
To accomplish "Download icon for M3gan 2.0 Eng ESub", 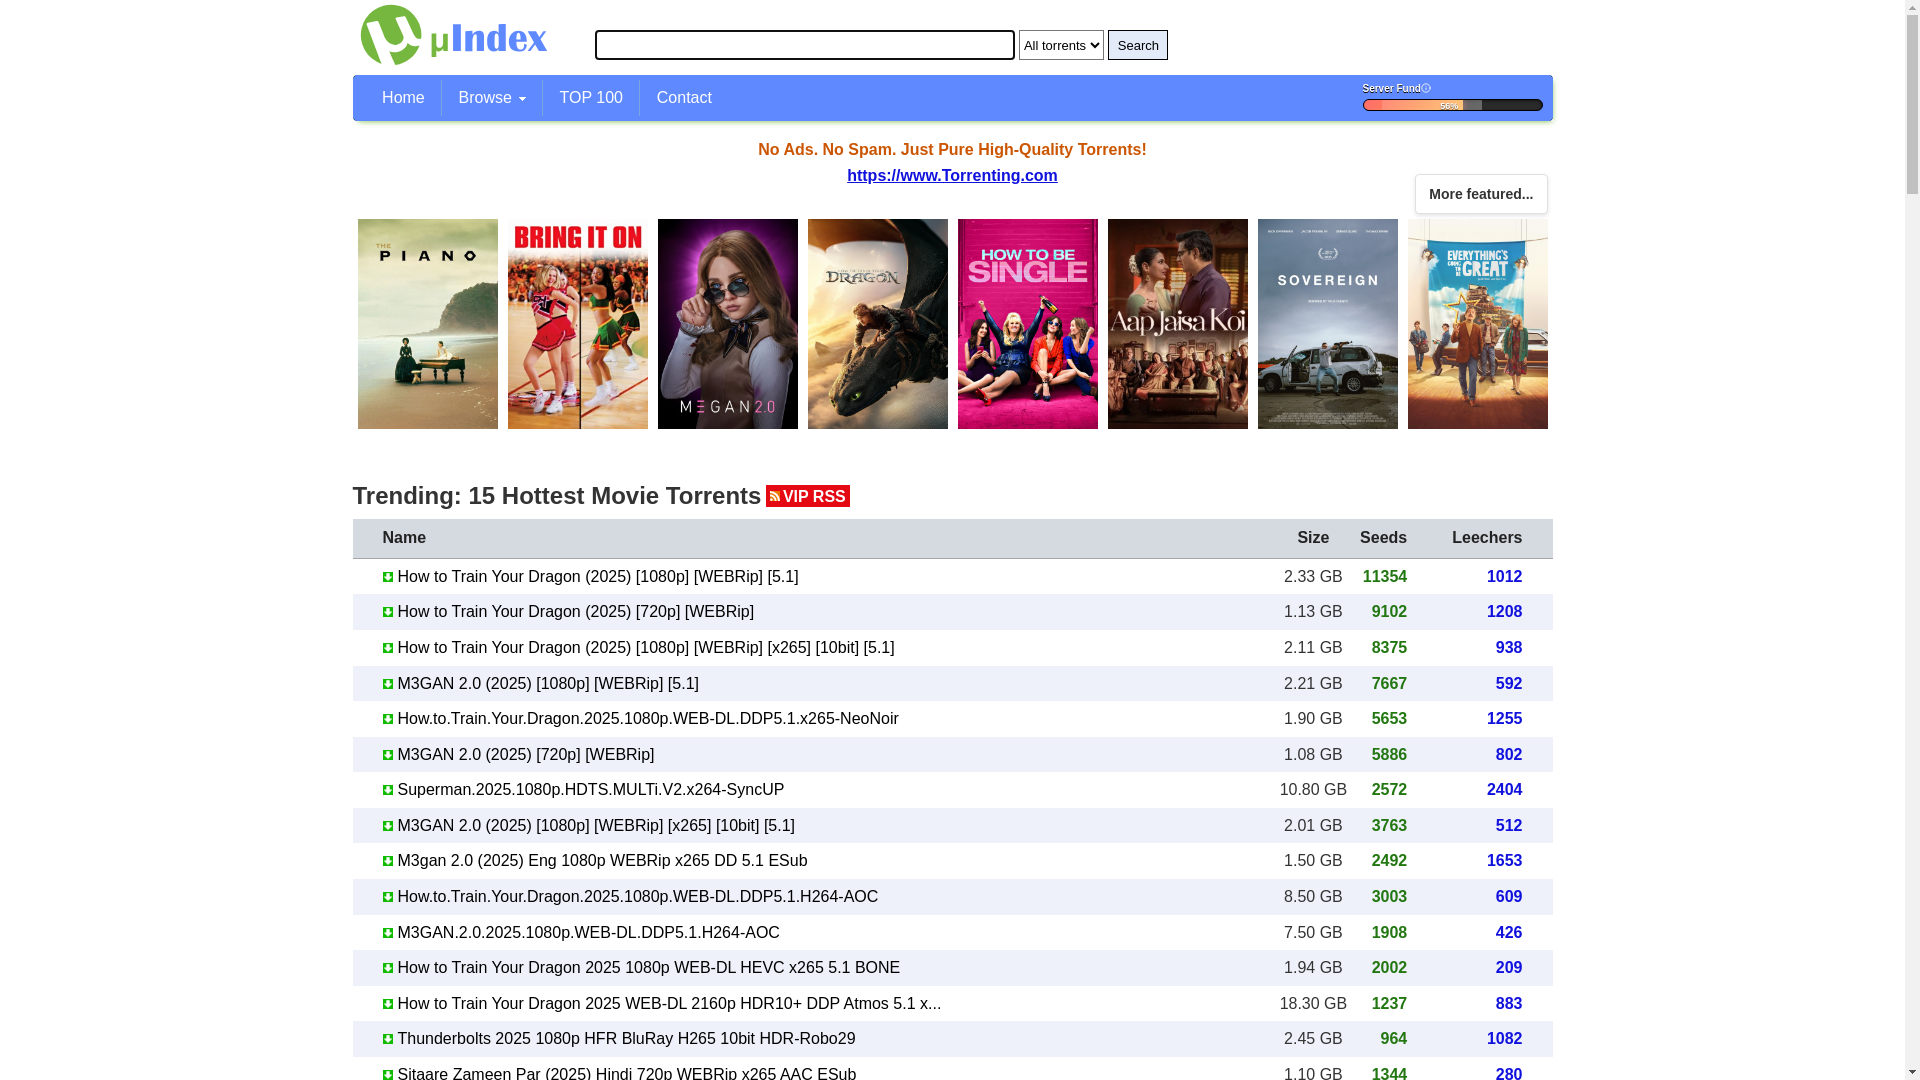I will tap(388, 861).
